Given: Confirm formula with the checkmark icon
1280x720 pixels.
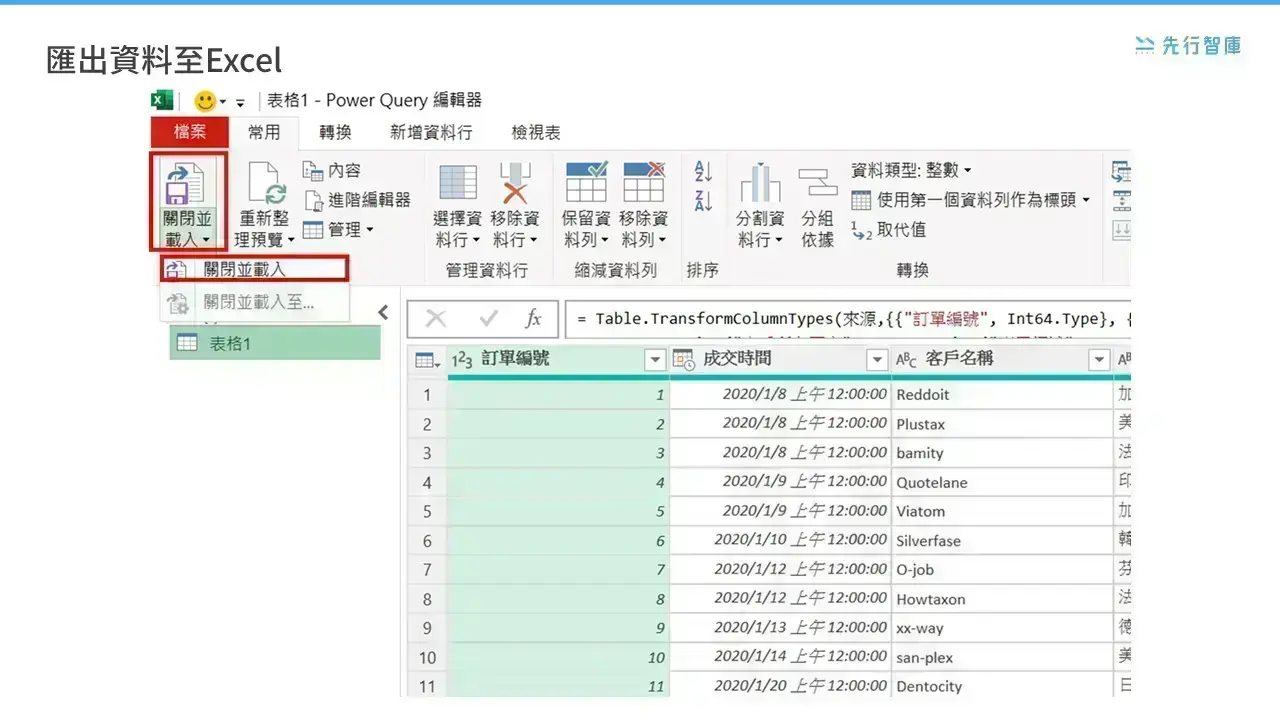Looking at the screenshot, I should click(x=489, y=319).
